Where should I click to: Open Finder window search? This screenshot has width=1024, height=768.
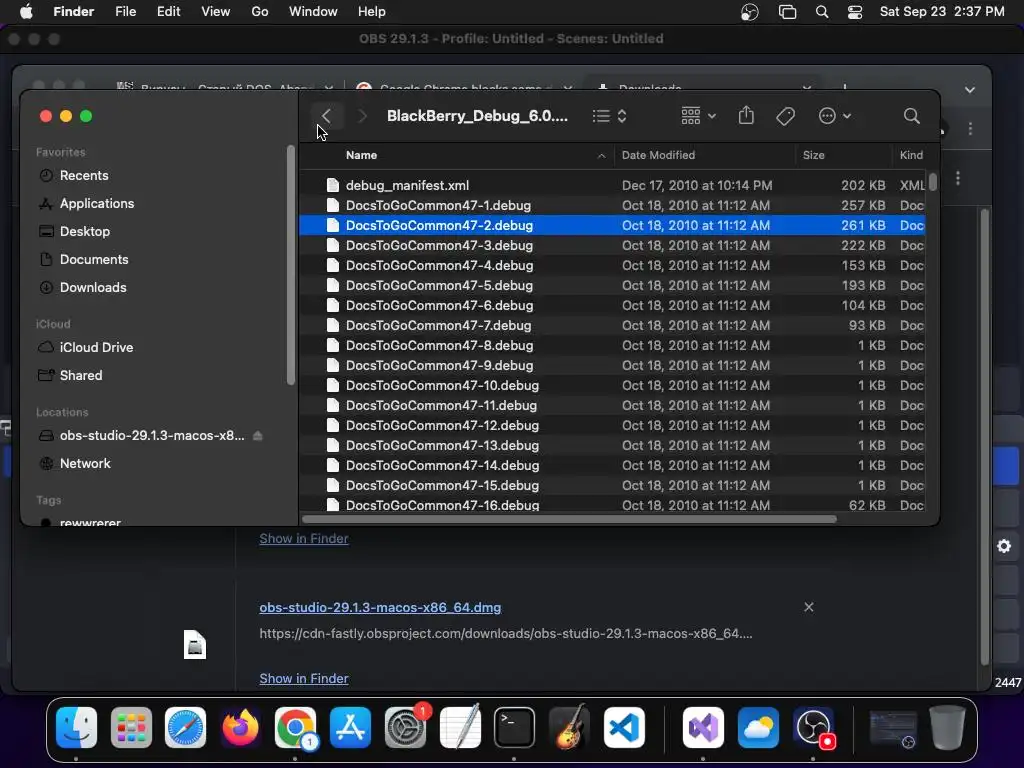click(912, 116)
